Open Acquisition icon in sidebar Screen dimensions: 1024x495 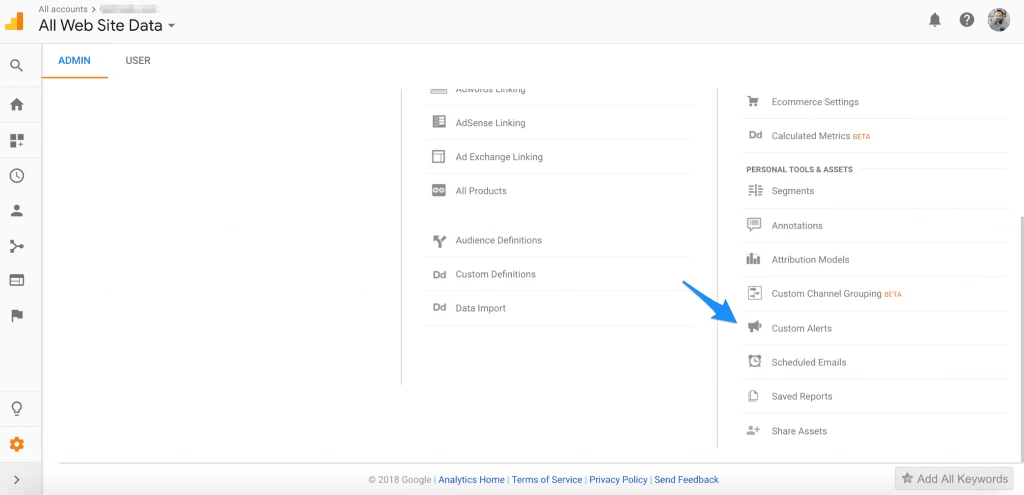[x=16, y=246]
